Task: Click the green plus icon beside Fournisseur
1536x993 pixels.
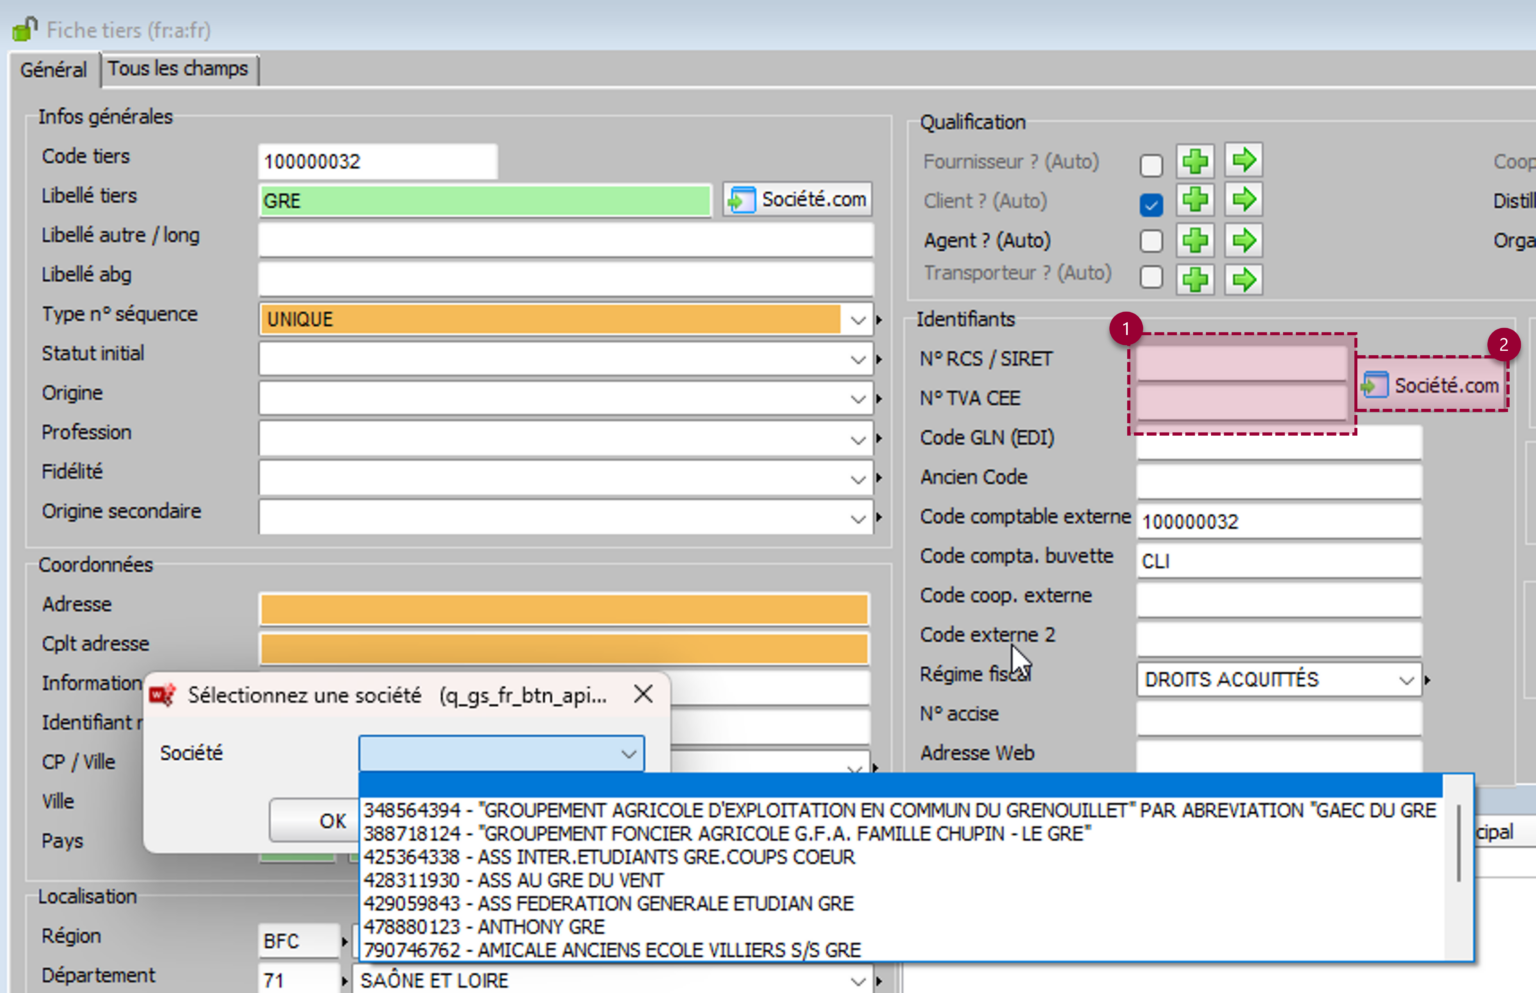Action: (x=1195, y=161)
